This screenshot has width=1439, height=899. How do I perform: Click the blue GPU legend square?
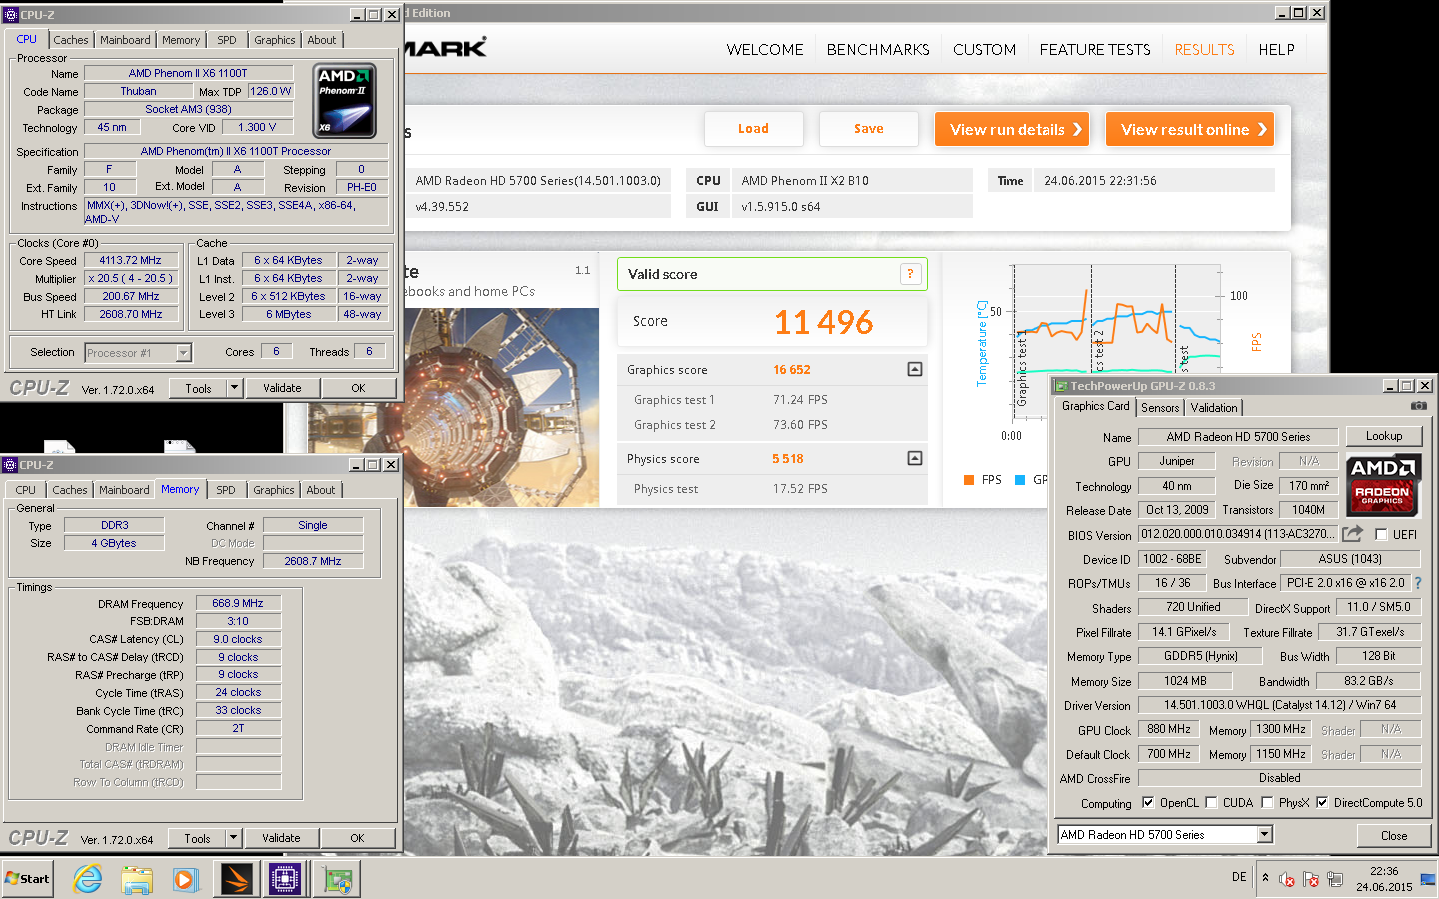point(1020,480)
